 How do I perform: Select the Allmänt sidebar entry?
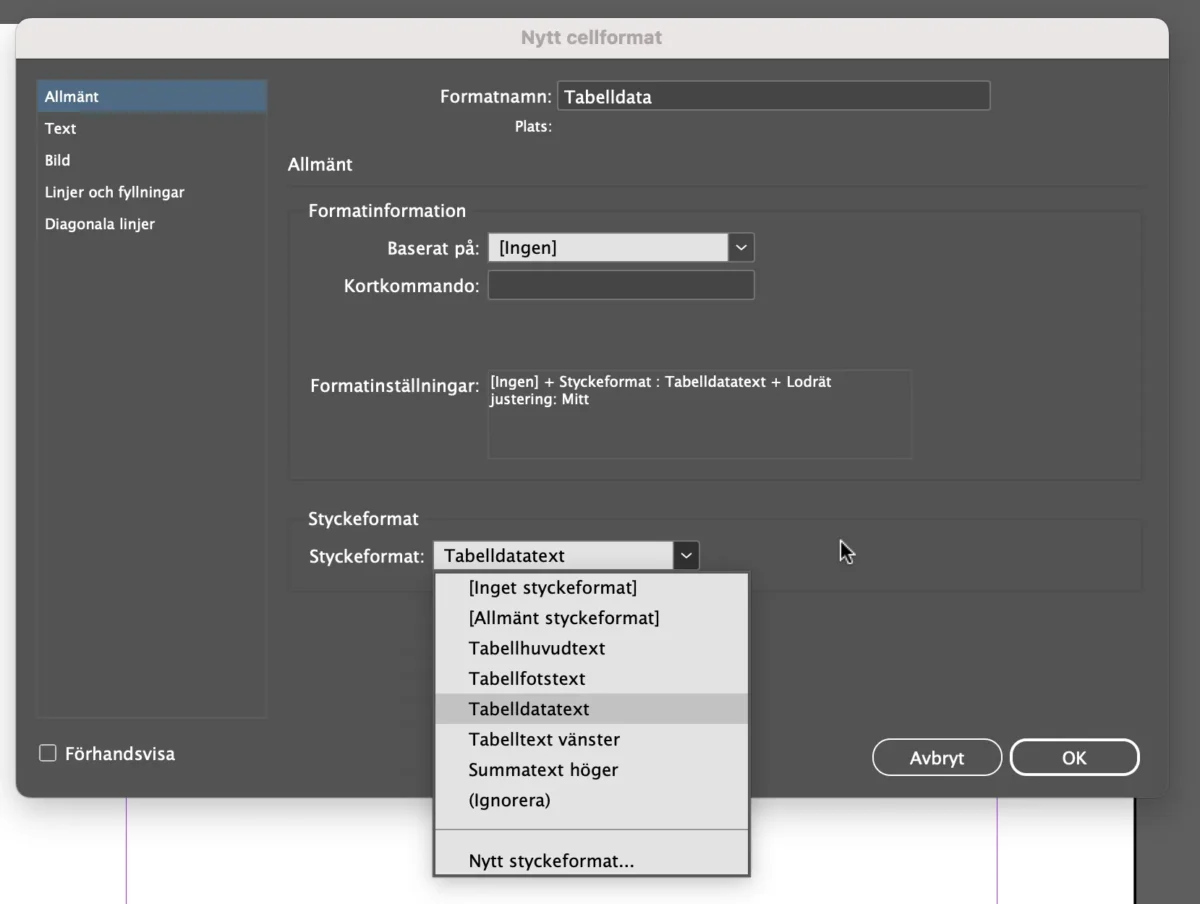tap(71, 96)
